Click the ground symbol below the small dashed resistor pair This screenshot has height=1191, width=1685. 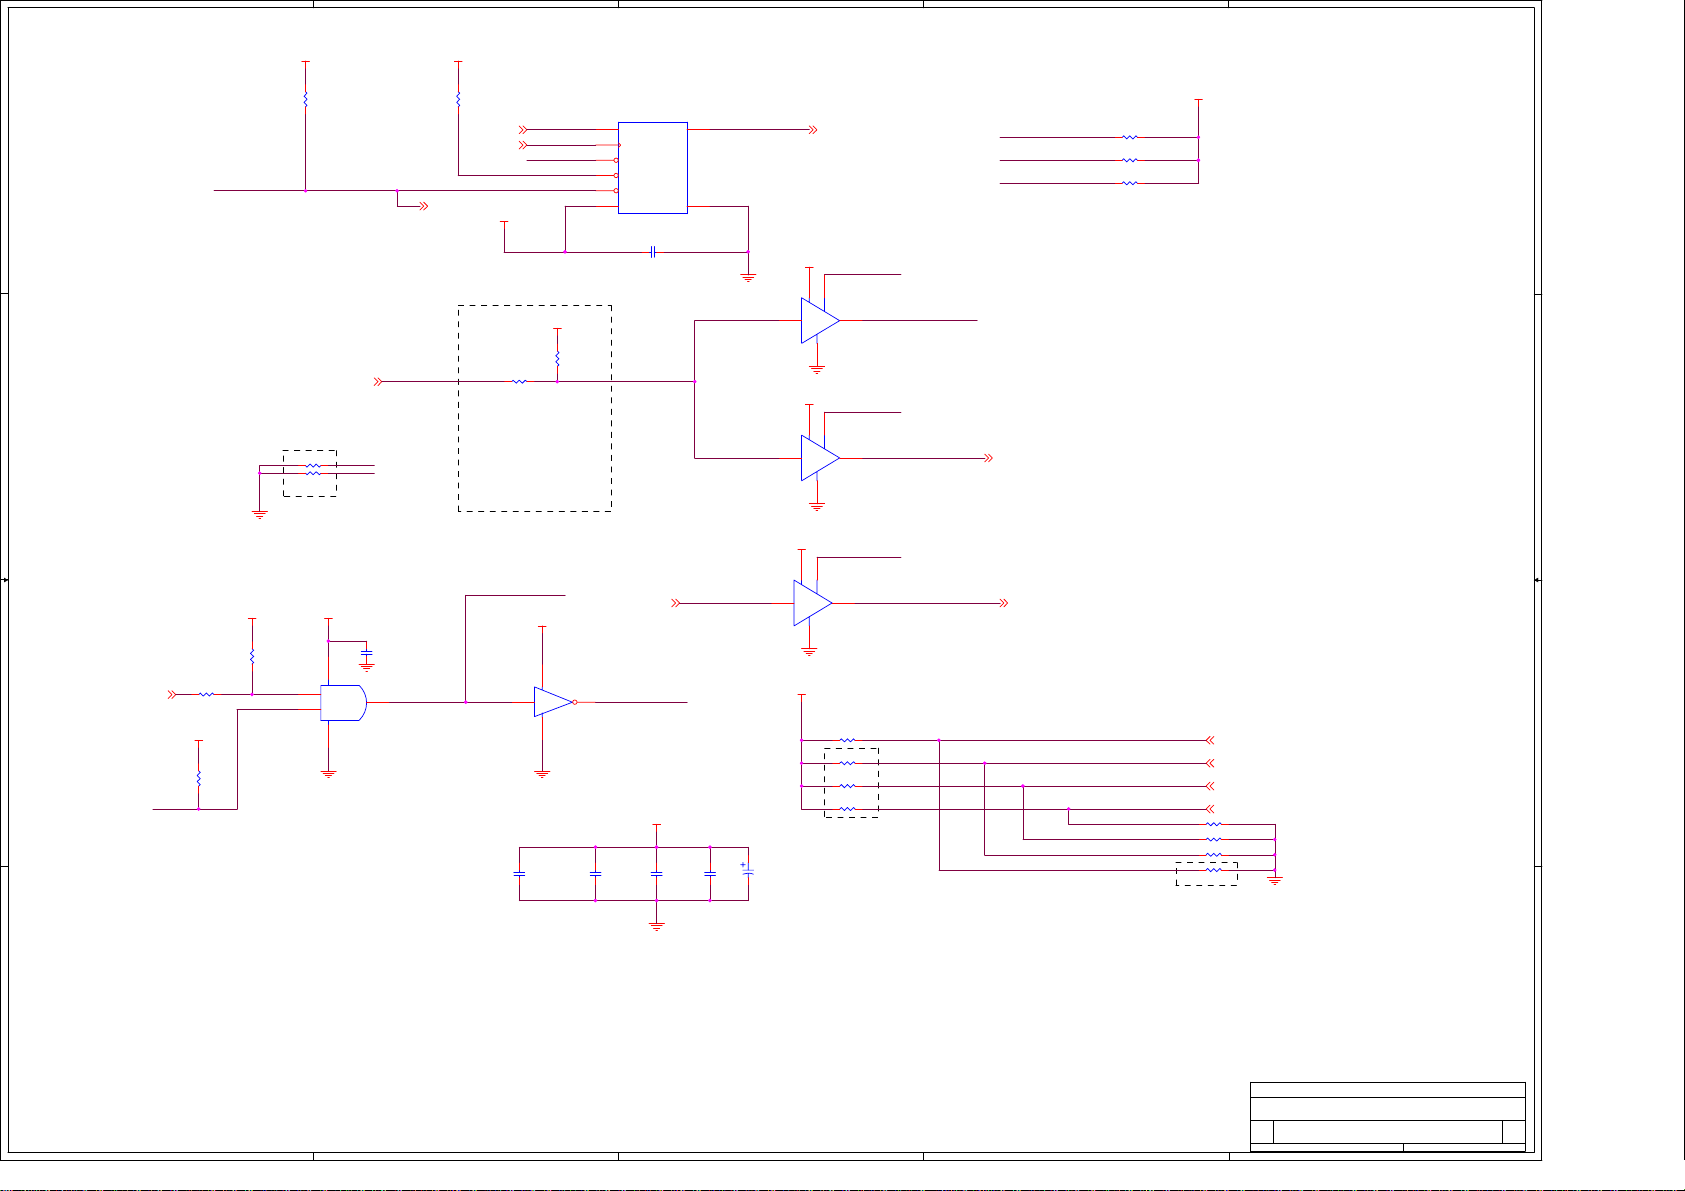[260, 514]
